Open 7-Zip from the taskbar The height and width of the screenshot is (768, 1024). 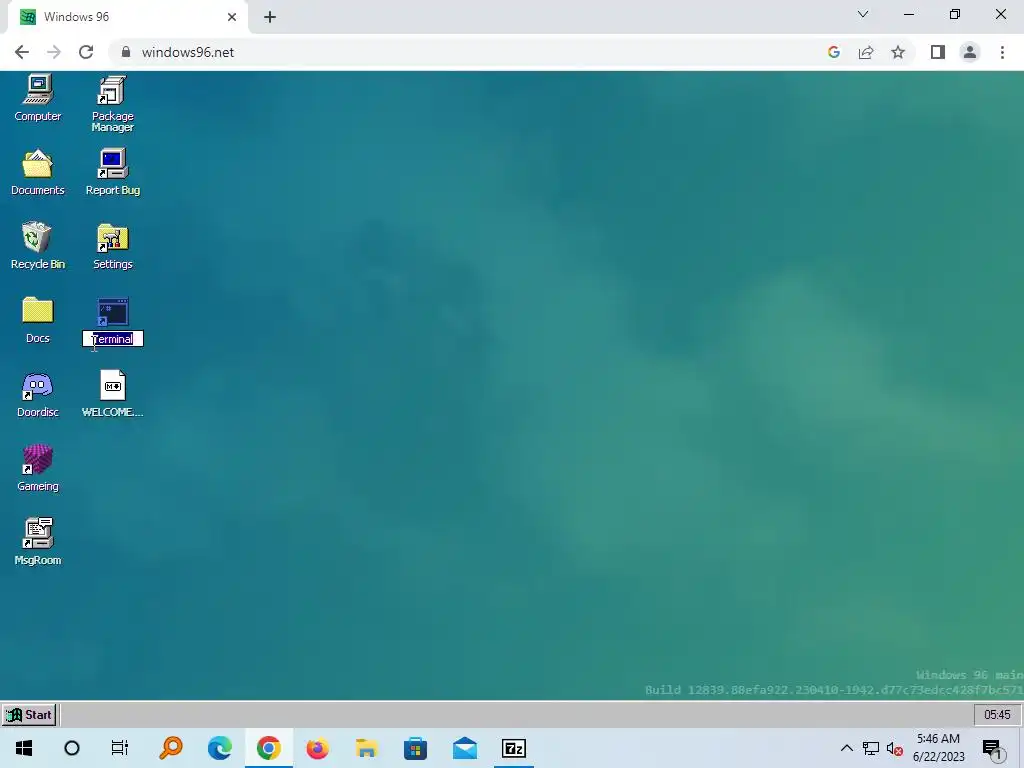pos(514,748)
